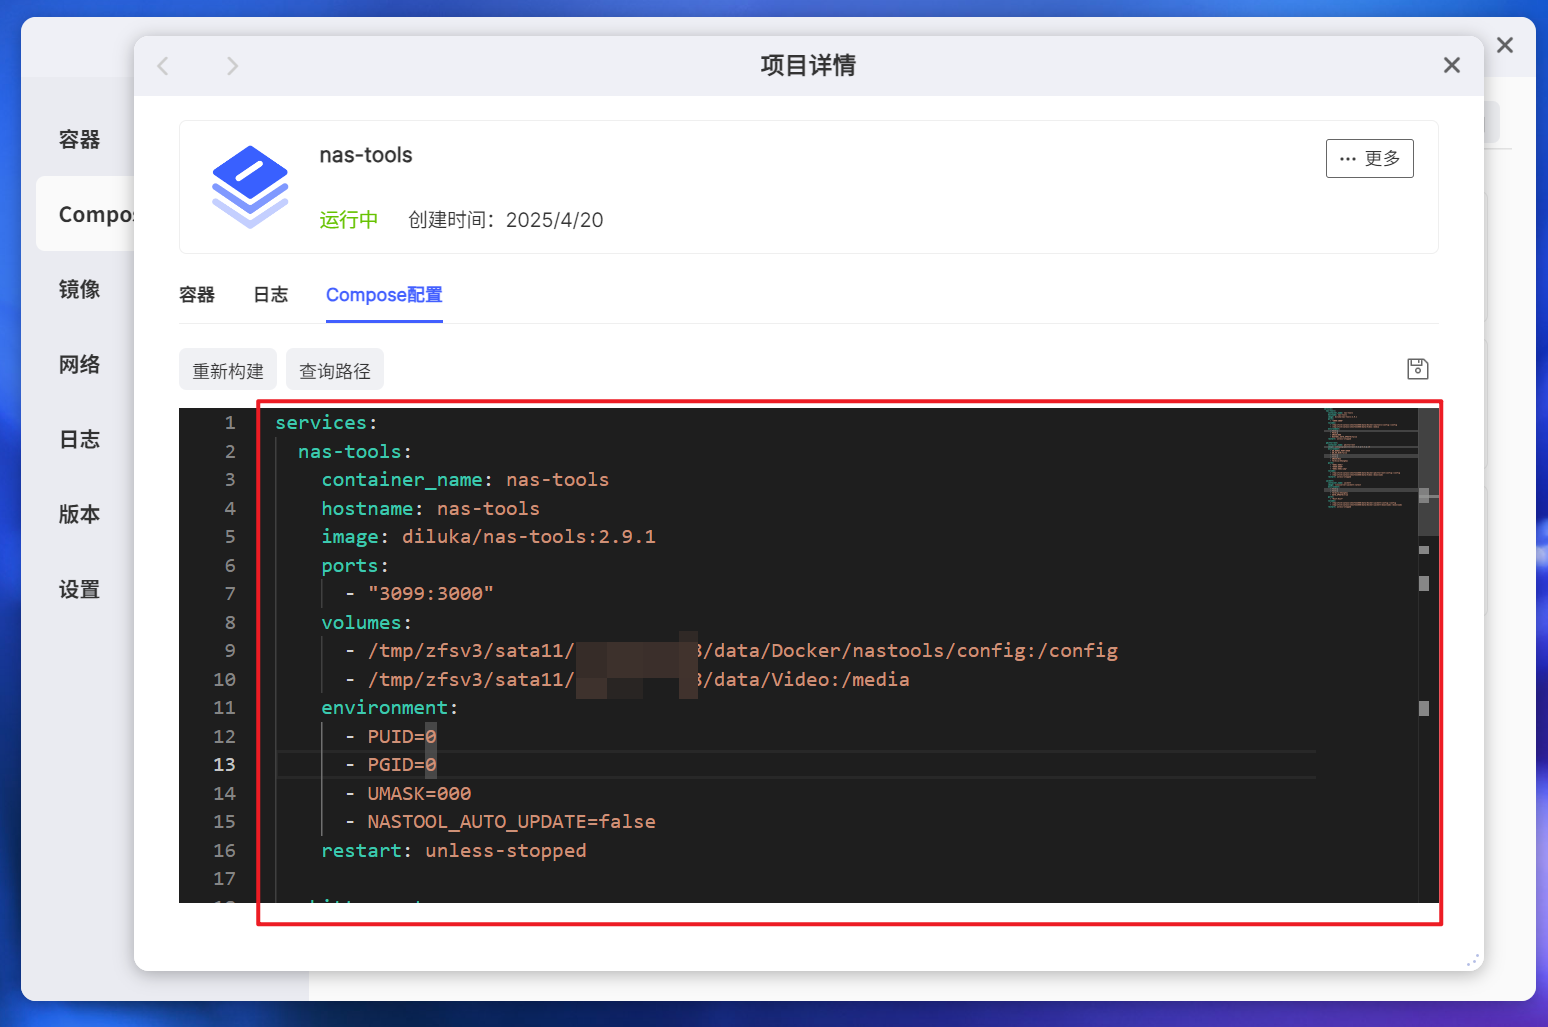Click the code minimap preview

(1370, 458)
